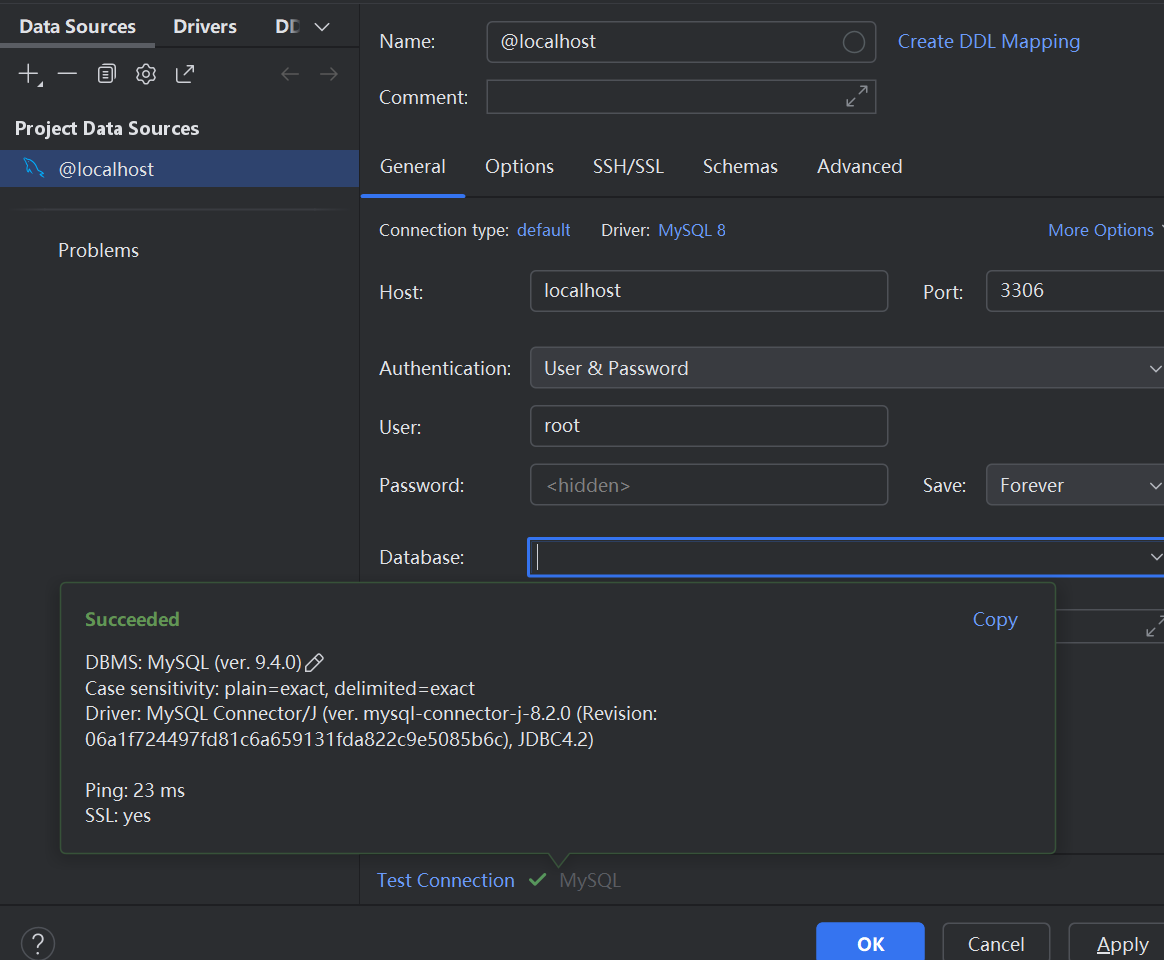The height and width of the screenshot is (960, 1164).
Task: Click Copy in the Succeeded popup
Action: (994, 619)
